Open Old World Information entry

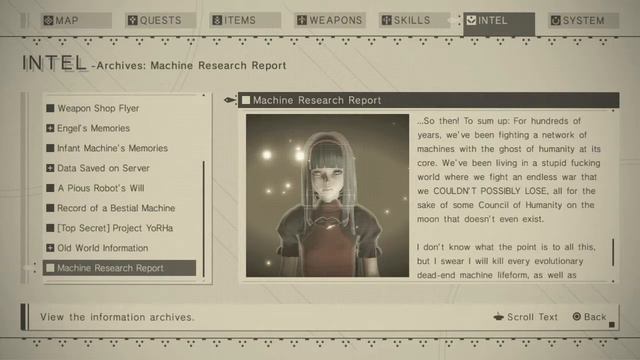click(119, 248)
